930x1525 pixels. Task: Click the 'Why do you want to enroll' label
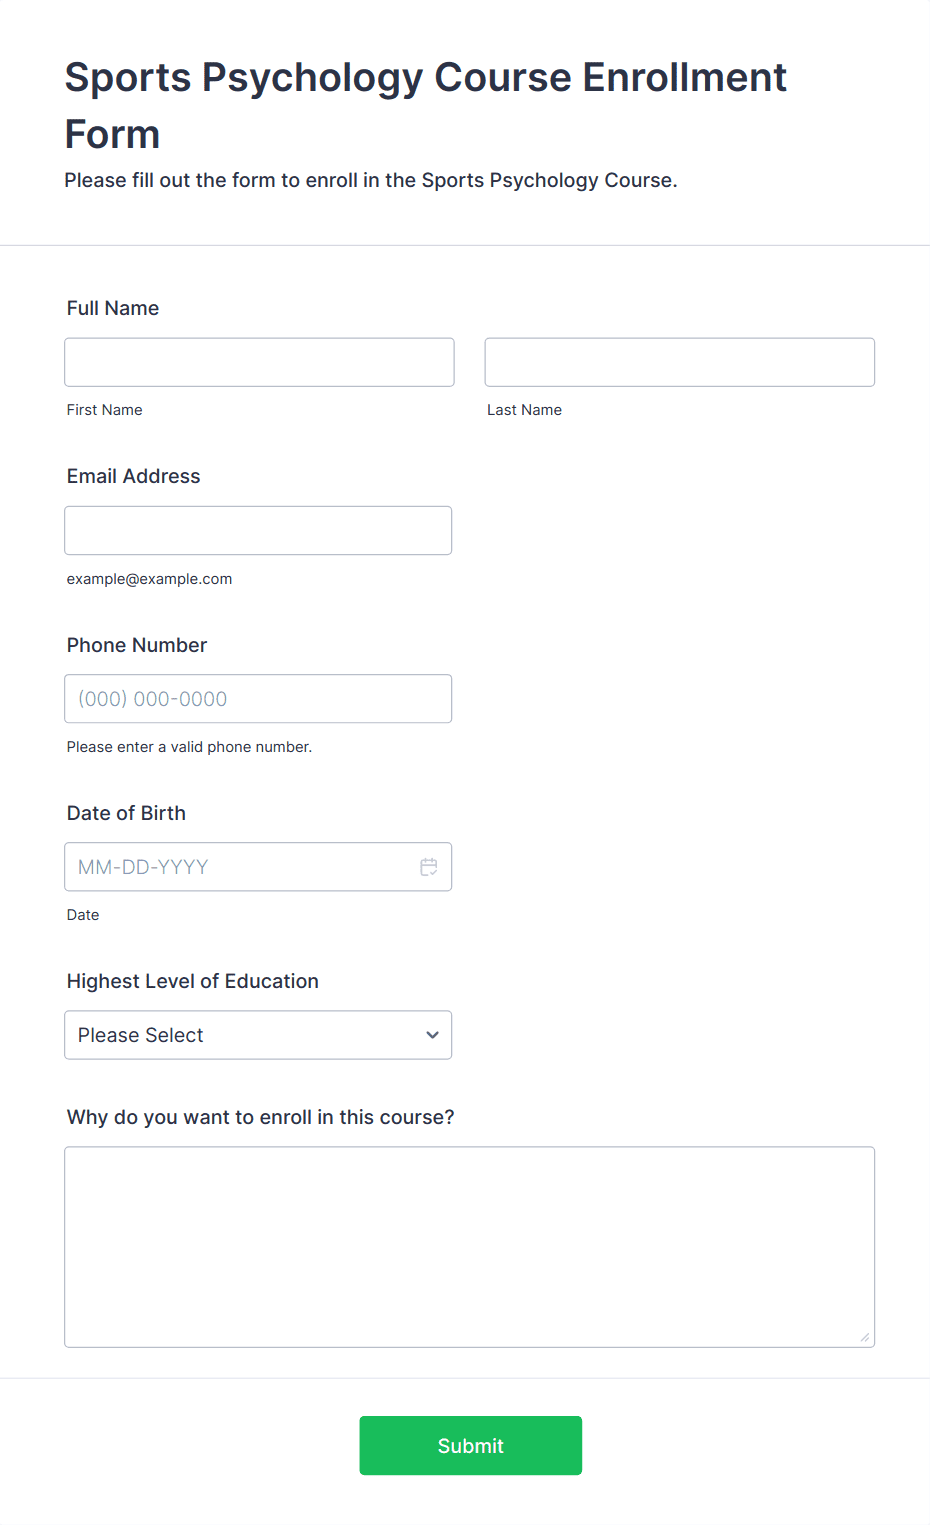[x=261, y=1117]
